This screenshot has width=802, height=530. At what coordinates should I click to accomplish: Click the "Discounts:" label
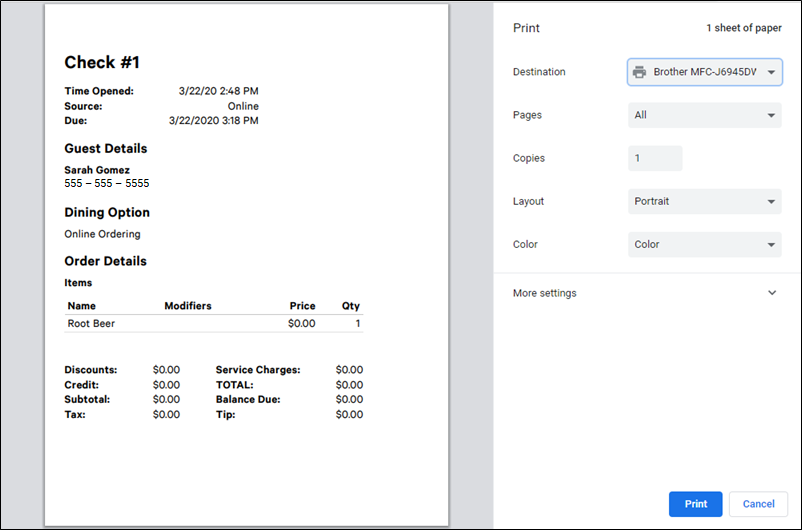click(x=91, y=370)
